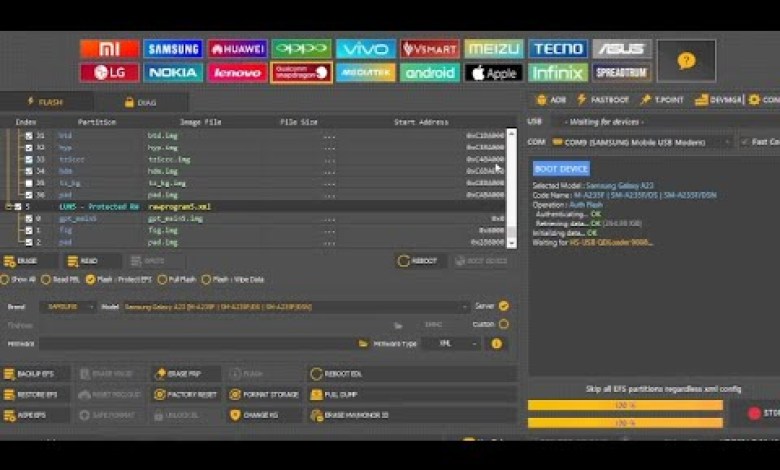
Task: Open the Huawei brand section
Action: [237, 49]
